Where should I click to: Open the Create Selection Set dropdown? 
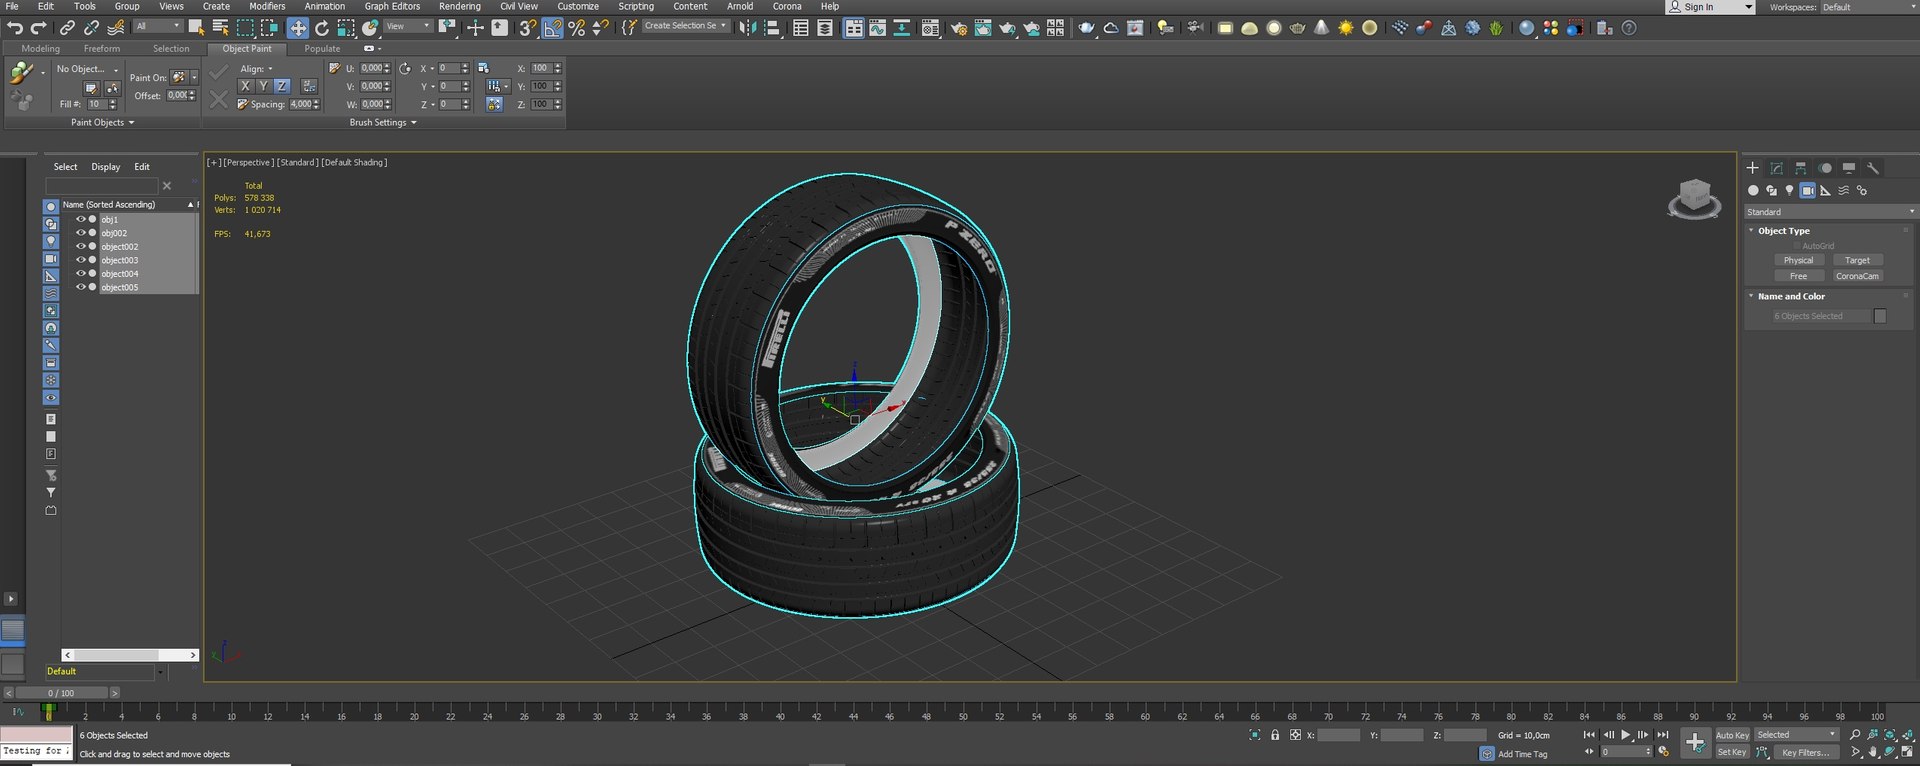click(x=686, y=26)
